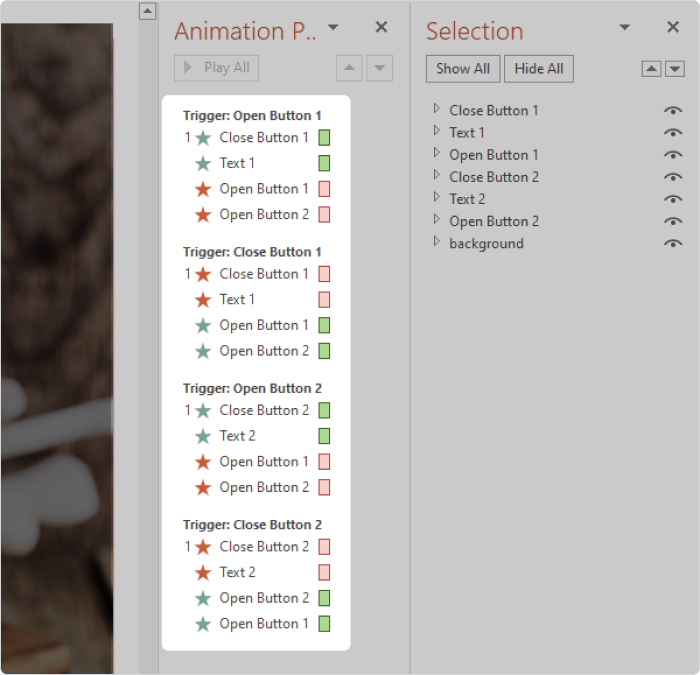Expand Text 2 group in Selection pane

pyautogui.click(x=437, y=197)
